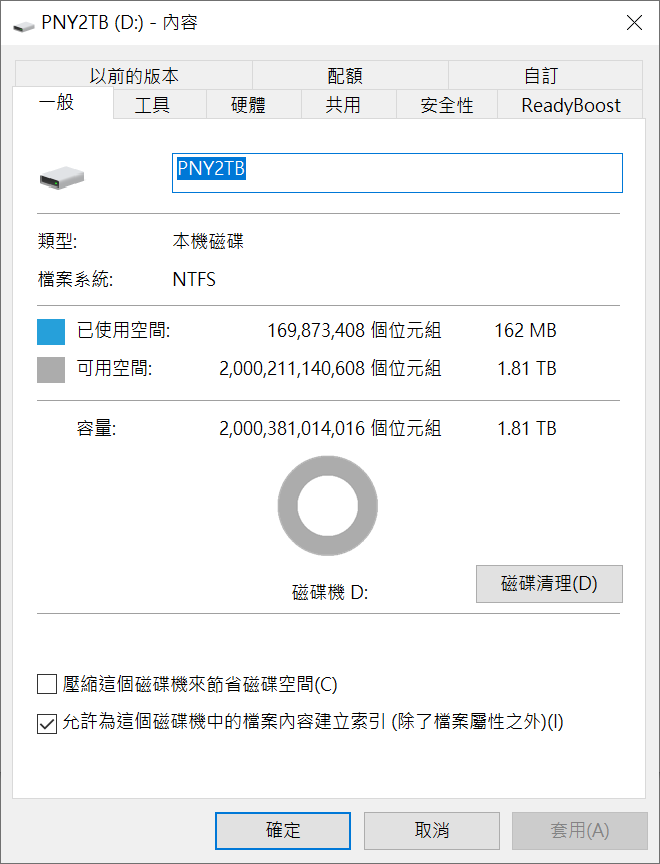Click the disk drive icon beside the name field
This screenshot has width=660, height=864.
pyautogui.click(x=63, y=177)
